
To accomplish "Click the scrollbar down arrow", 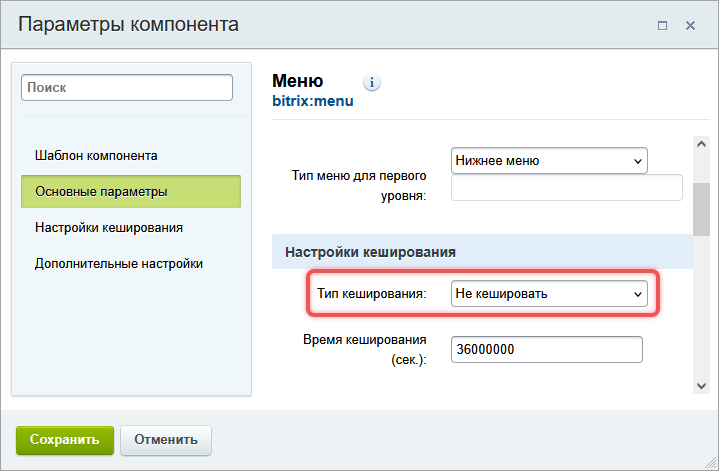I will [701, 384].
